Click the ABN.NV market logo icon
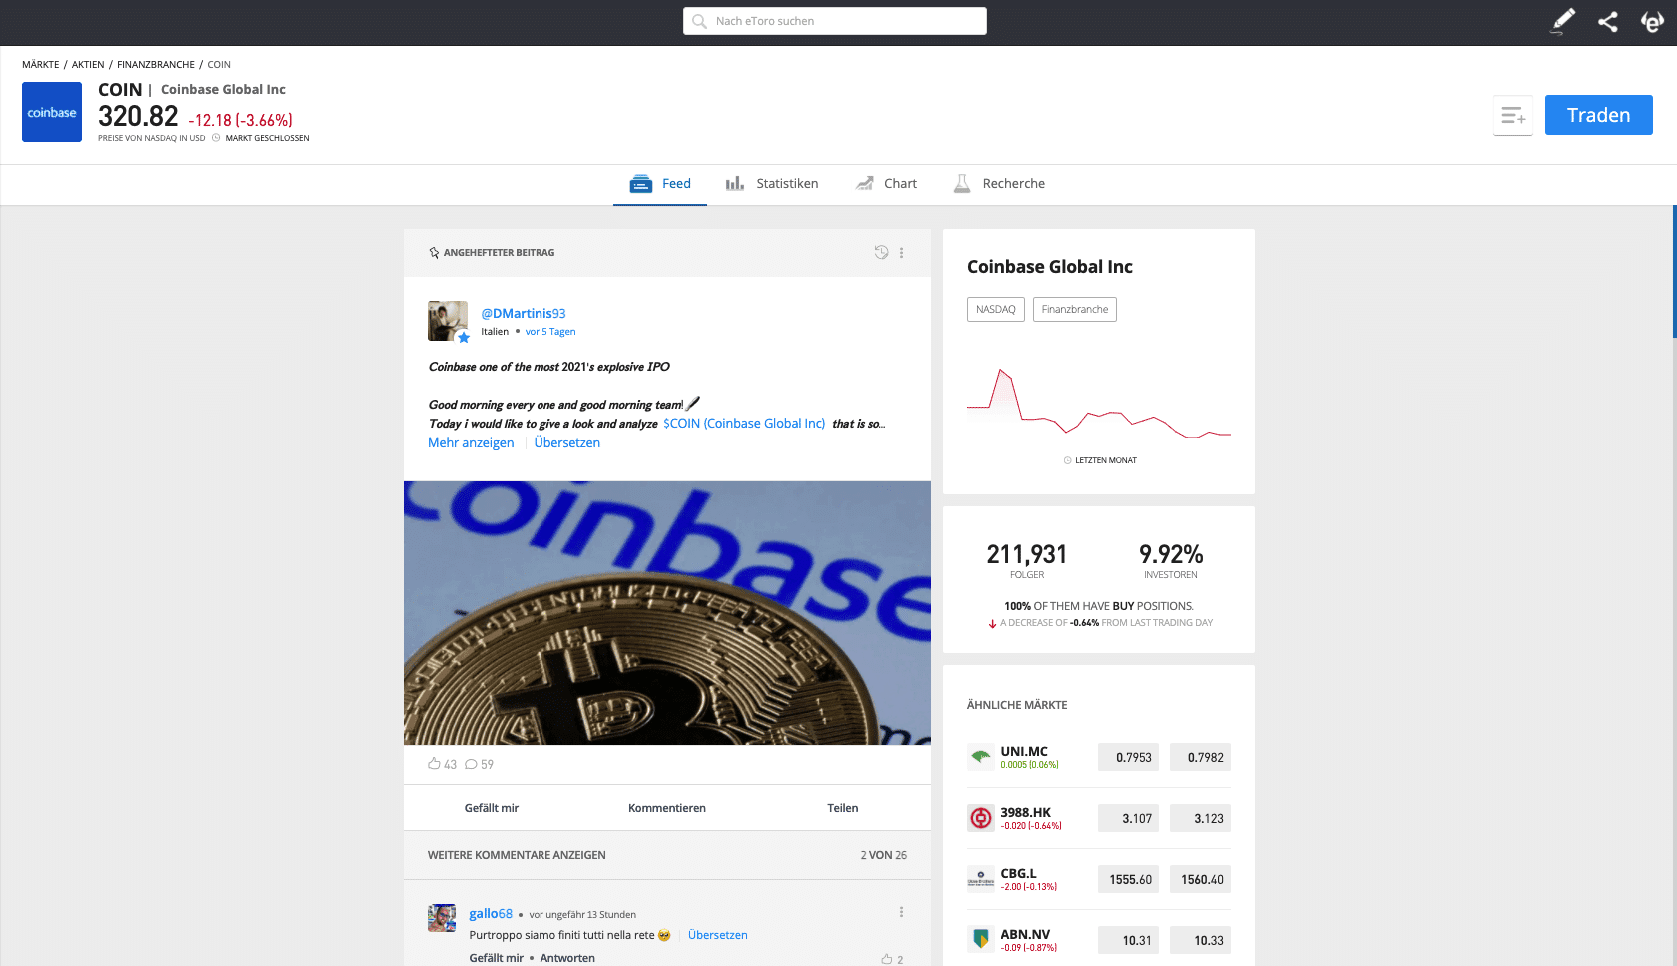This screenshot has height=966, width=1677. point(981,940)
